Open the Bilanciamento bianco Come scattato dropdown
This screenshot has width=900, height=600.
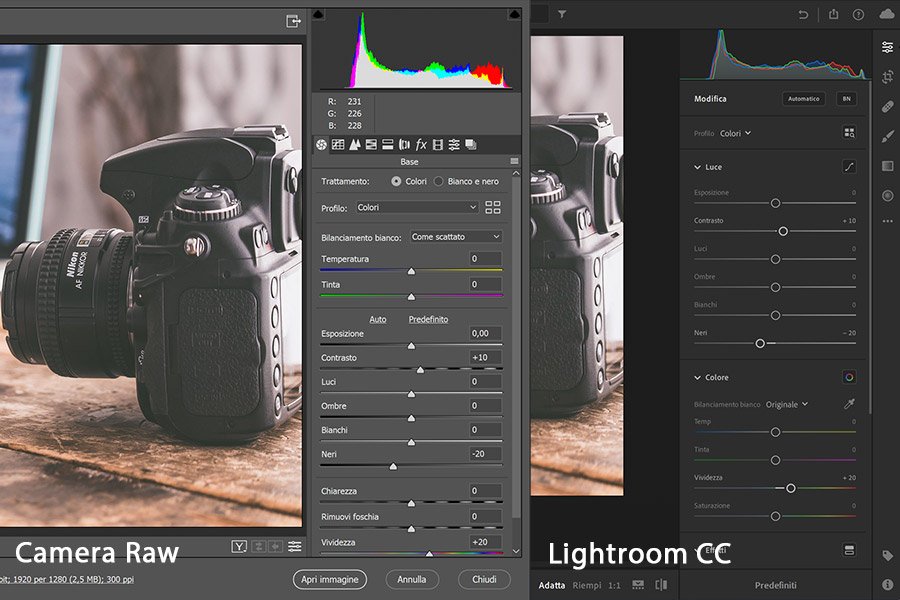[456, 237]
